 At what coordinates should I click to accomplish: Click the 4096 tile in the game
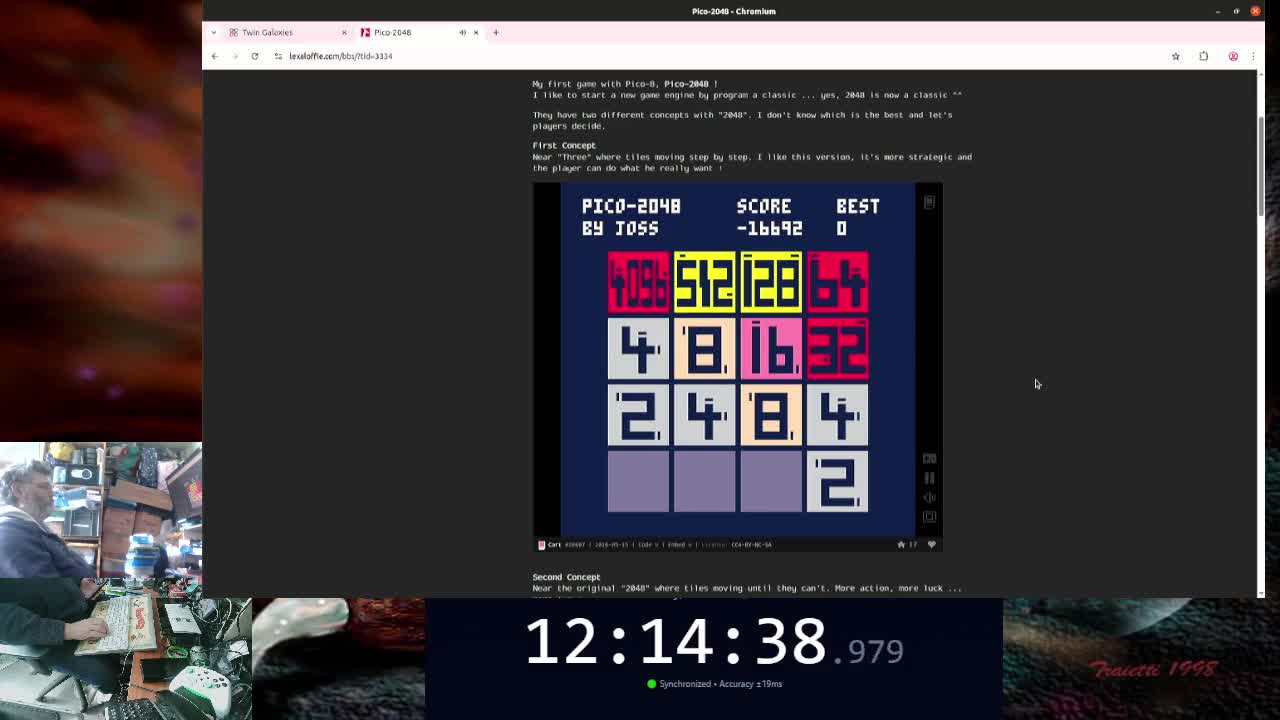click(x=638, y=282)
